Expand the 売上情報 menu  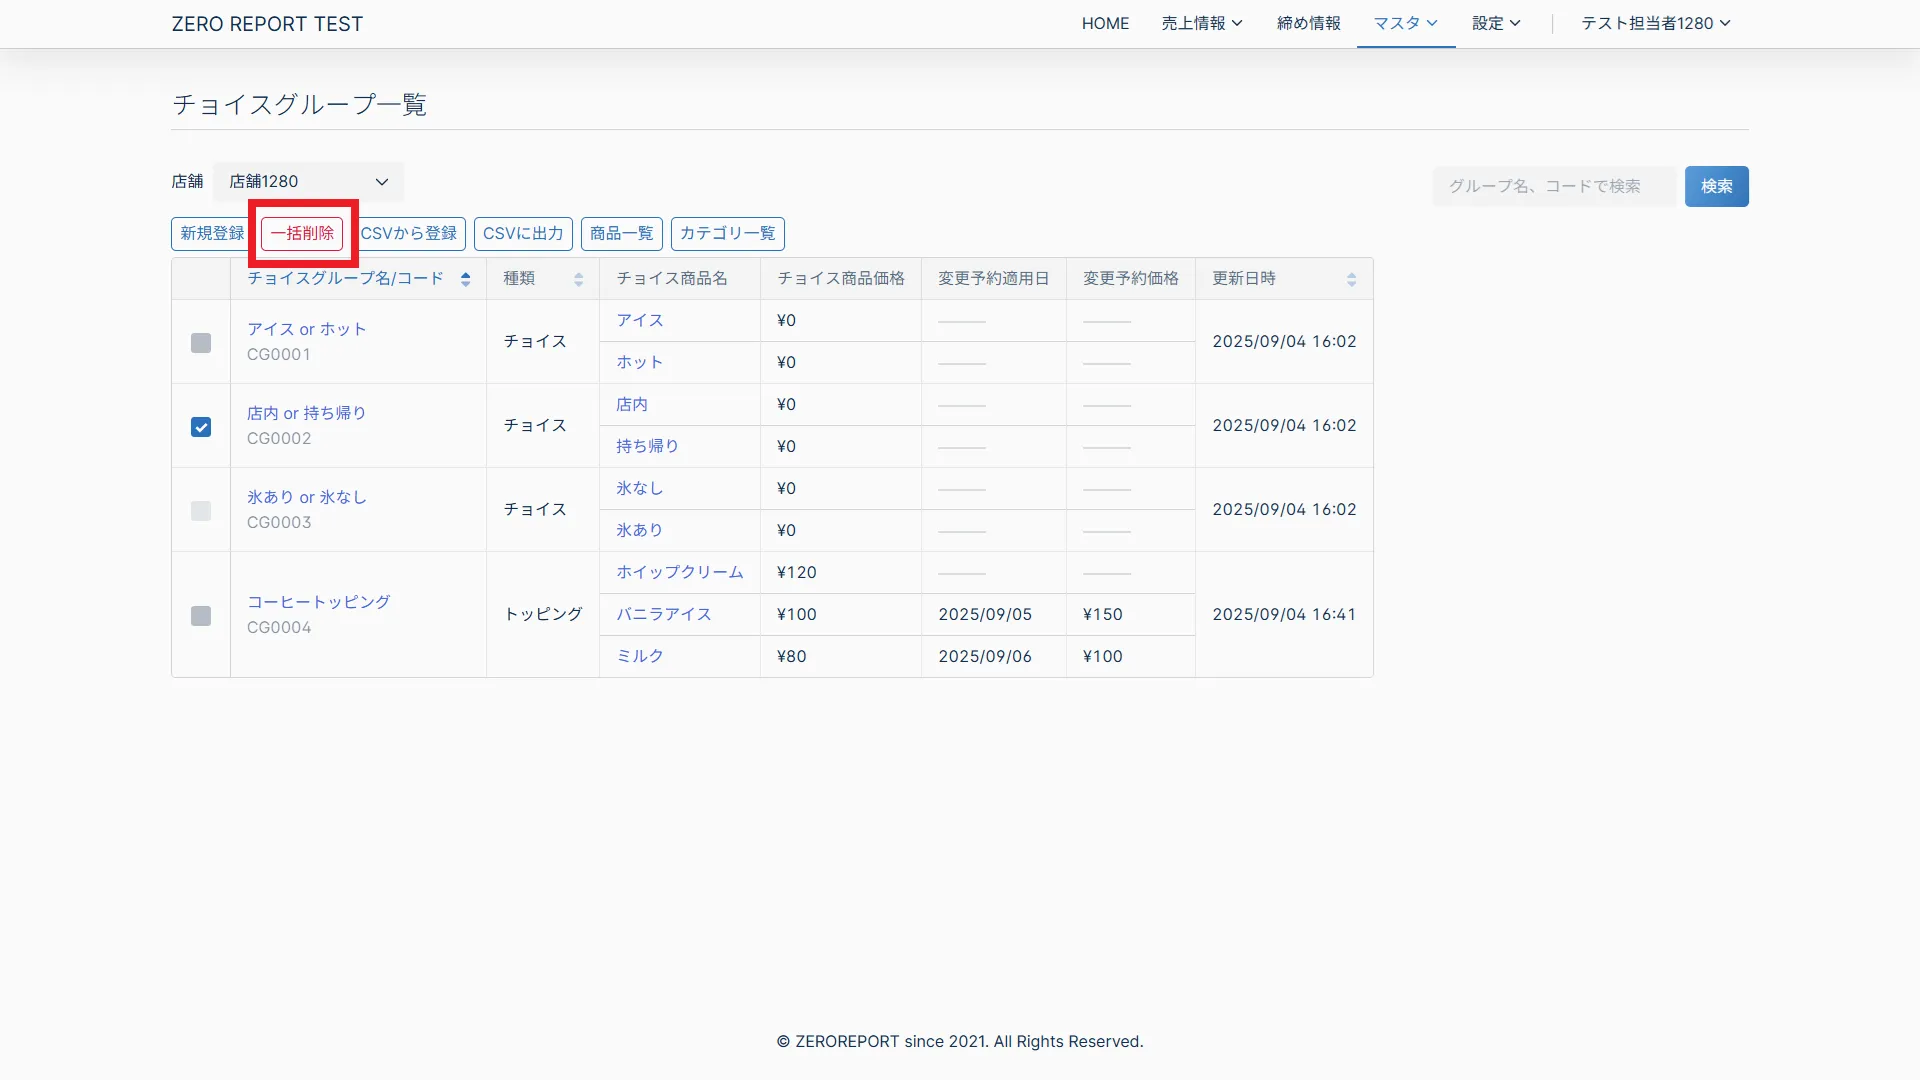pyautogui.click(x=1201, y=23)
